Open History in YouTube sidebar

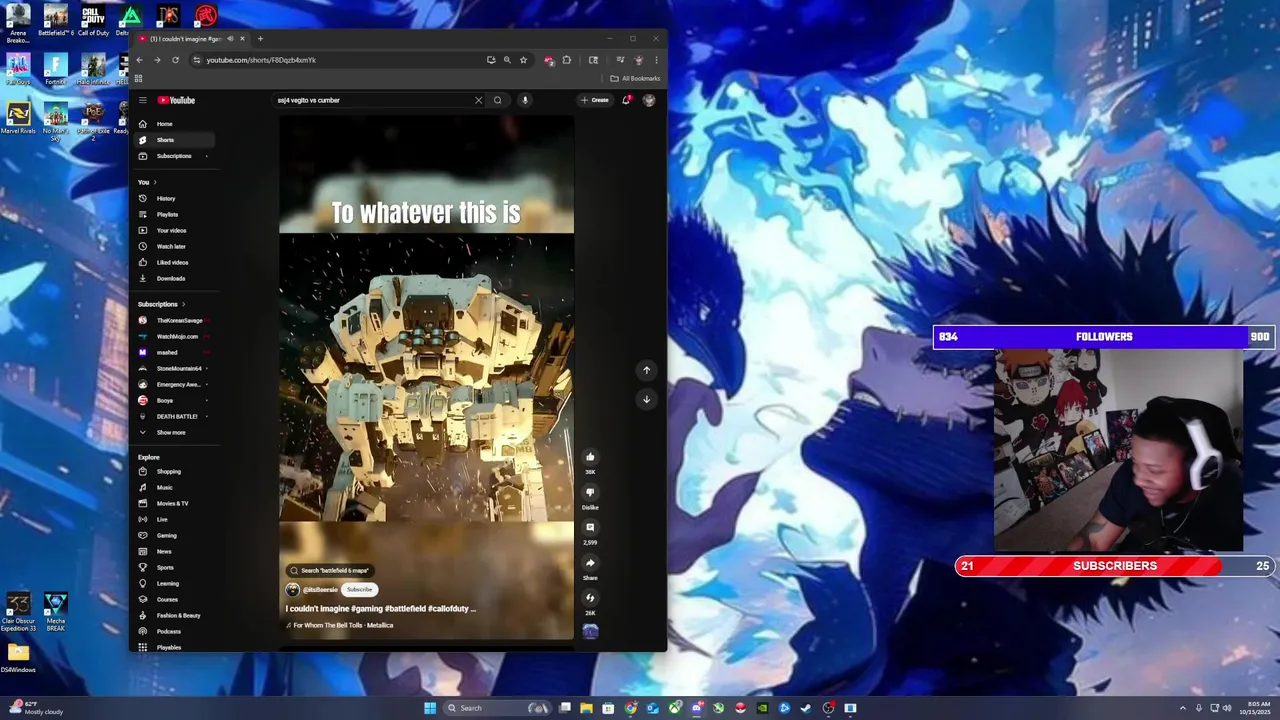coord(175,198)
